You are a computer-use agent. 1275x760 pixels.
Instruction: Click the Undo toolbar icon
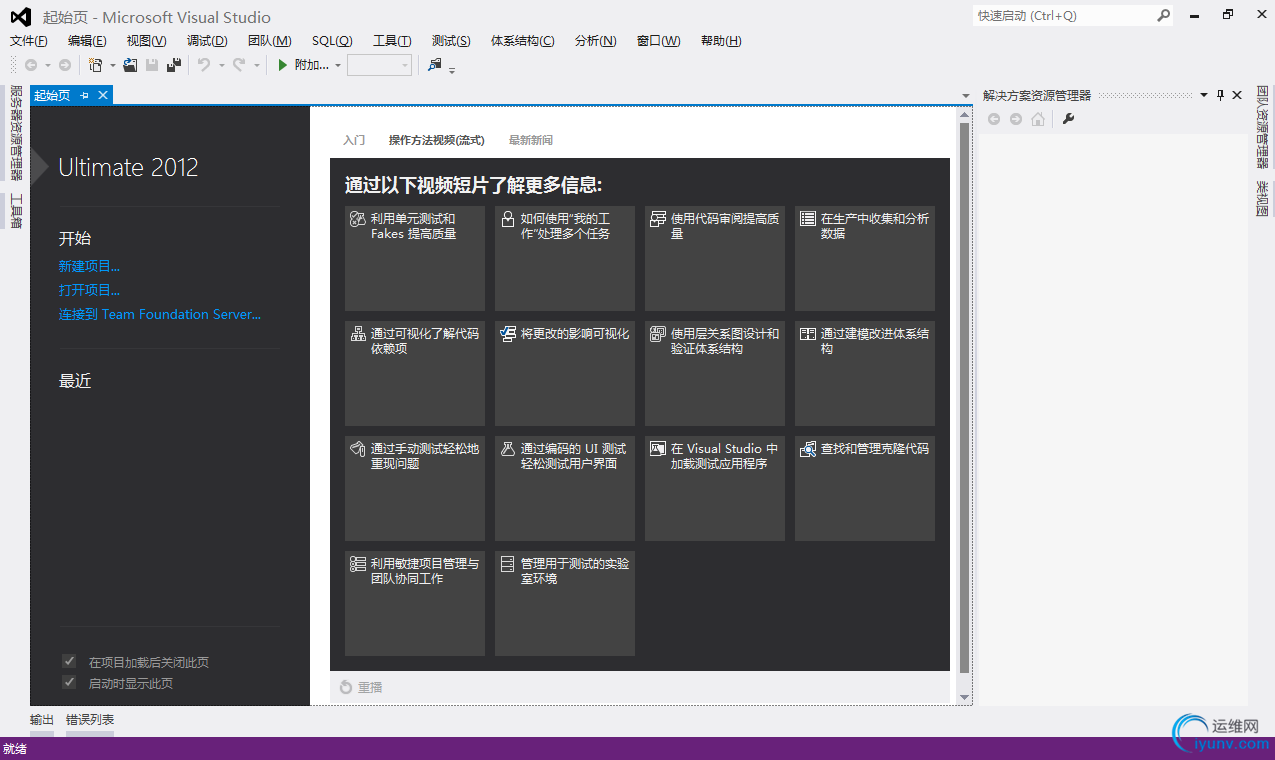pyautogui.click(x=204, y=65)
